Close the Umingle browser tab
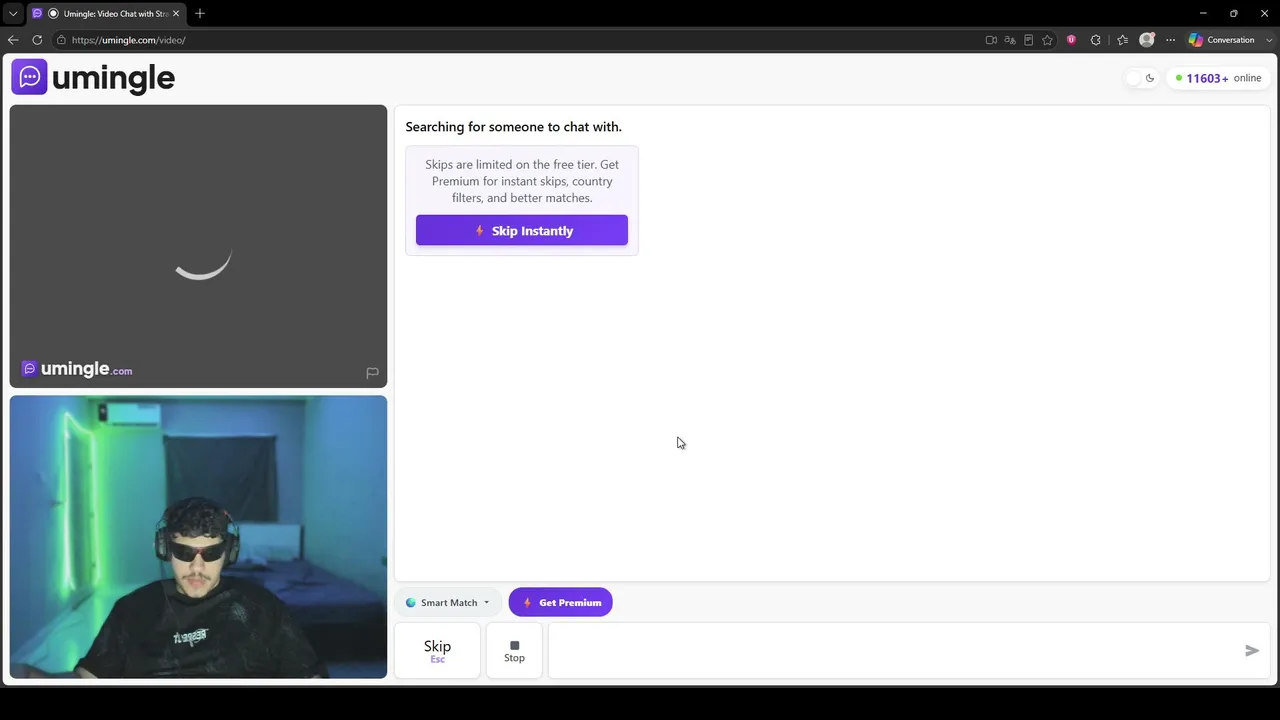Viewport: 1280px width, 720px height. click(176, 13)
